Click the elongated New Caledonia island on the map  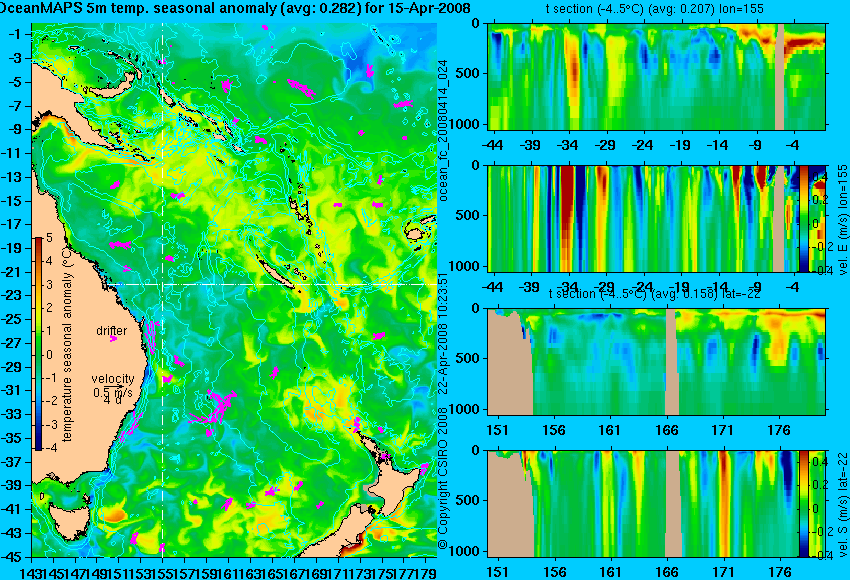(x=278, y=274)
